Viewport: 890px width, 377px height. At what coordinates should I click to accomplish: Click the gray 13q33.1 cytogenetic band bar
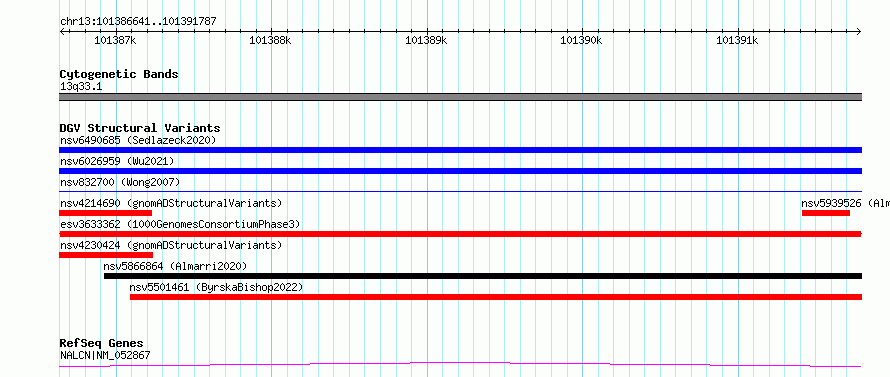pos(460,97)
